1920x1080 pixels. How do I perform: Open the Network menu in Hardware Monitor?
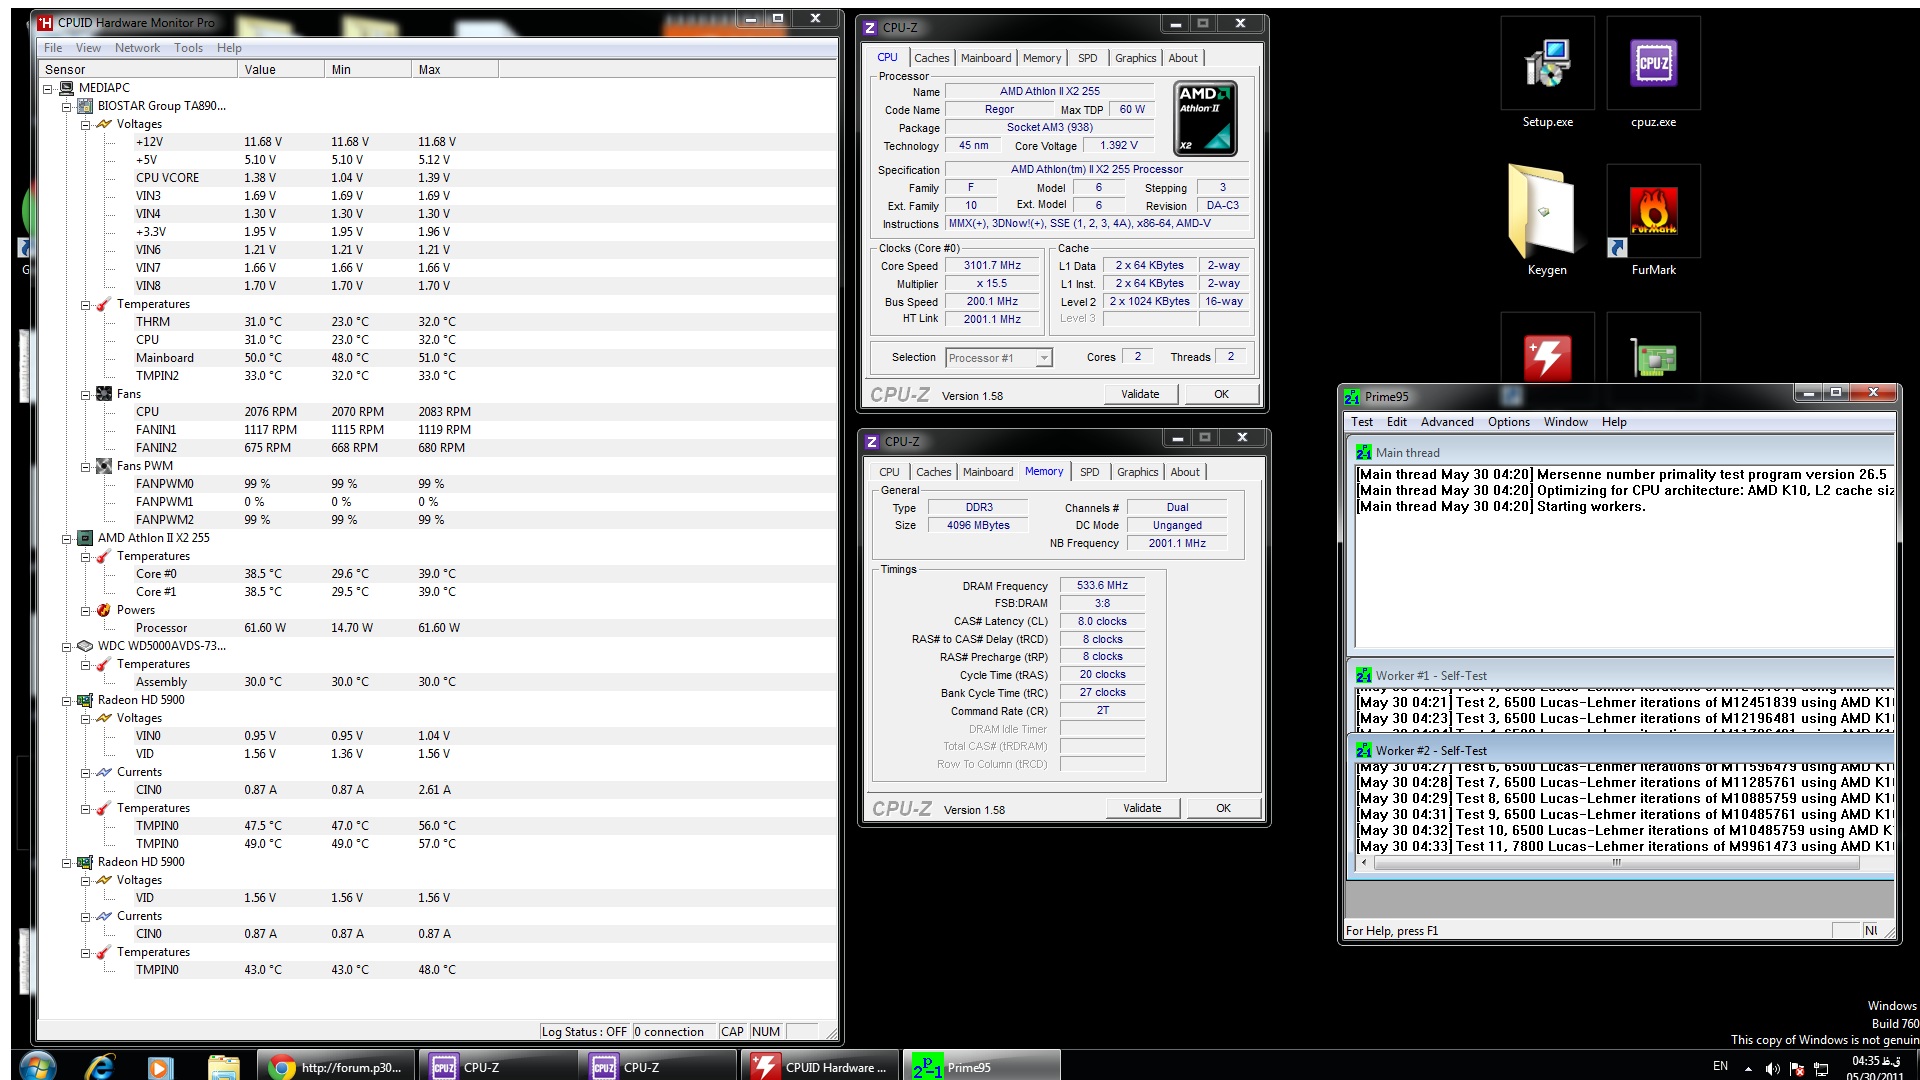(137, 48)
